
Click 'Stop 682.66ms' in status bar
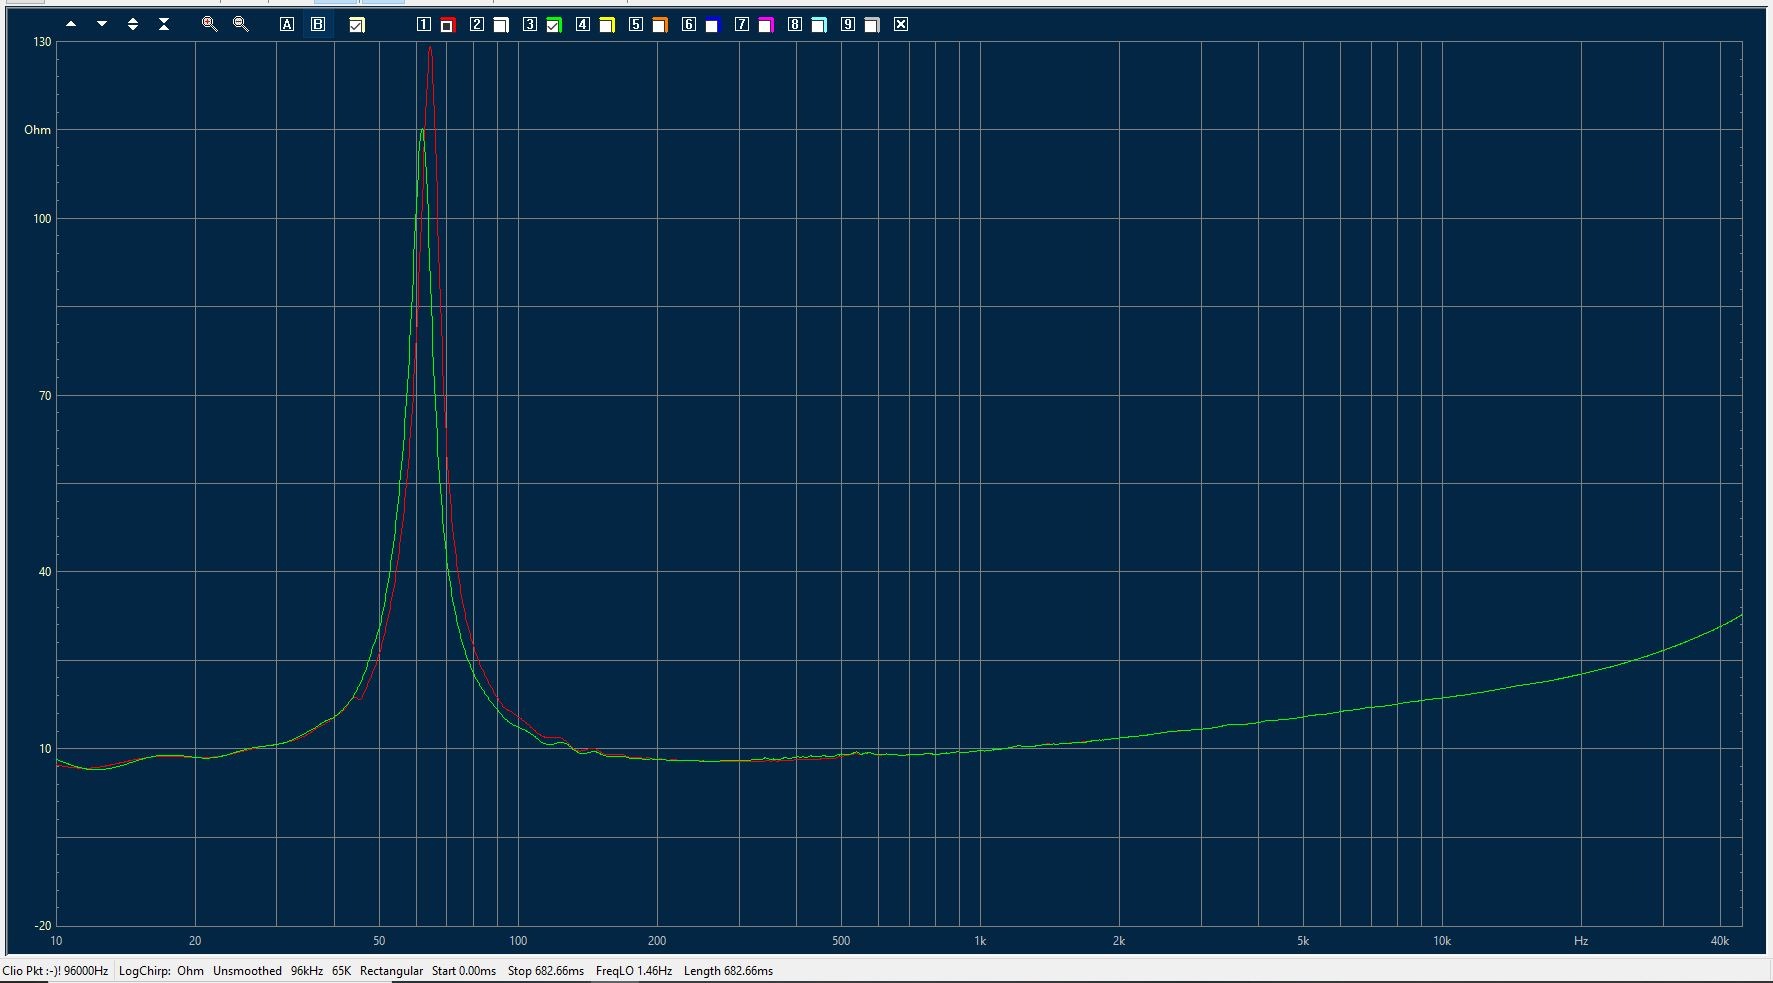coord(546,971)
